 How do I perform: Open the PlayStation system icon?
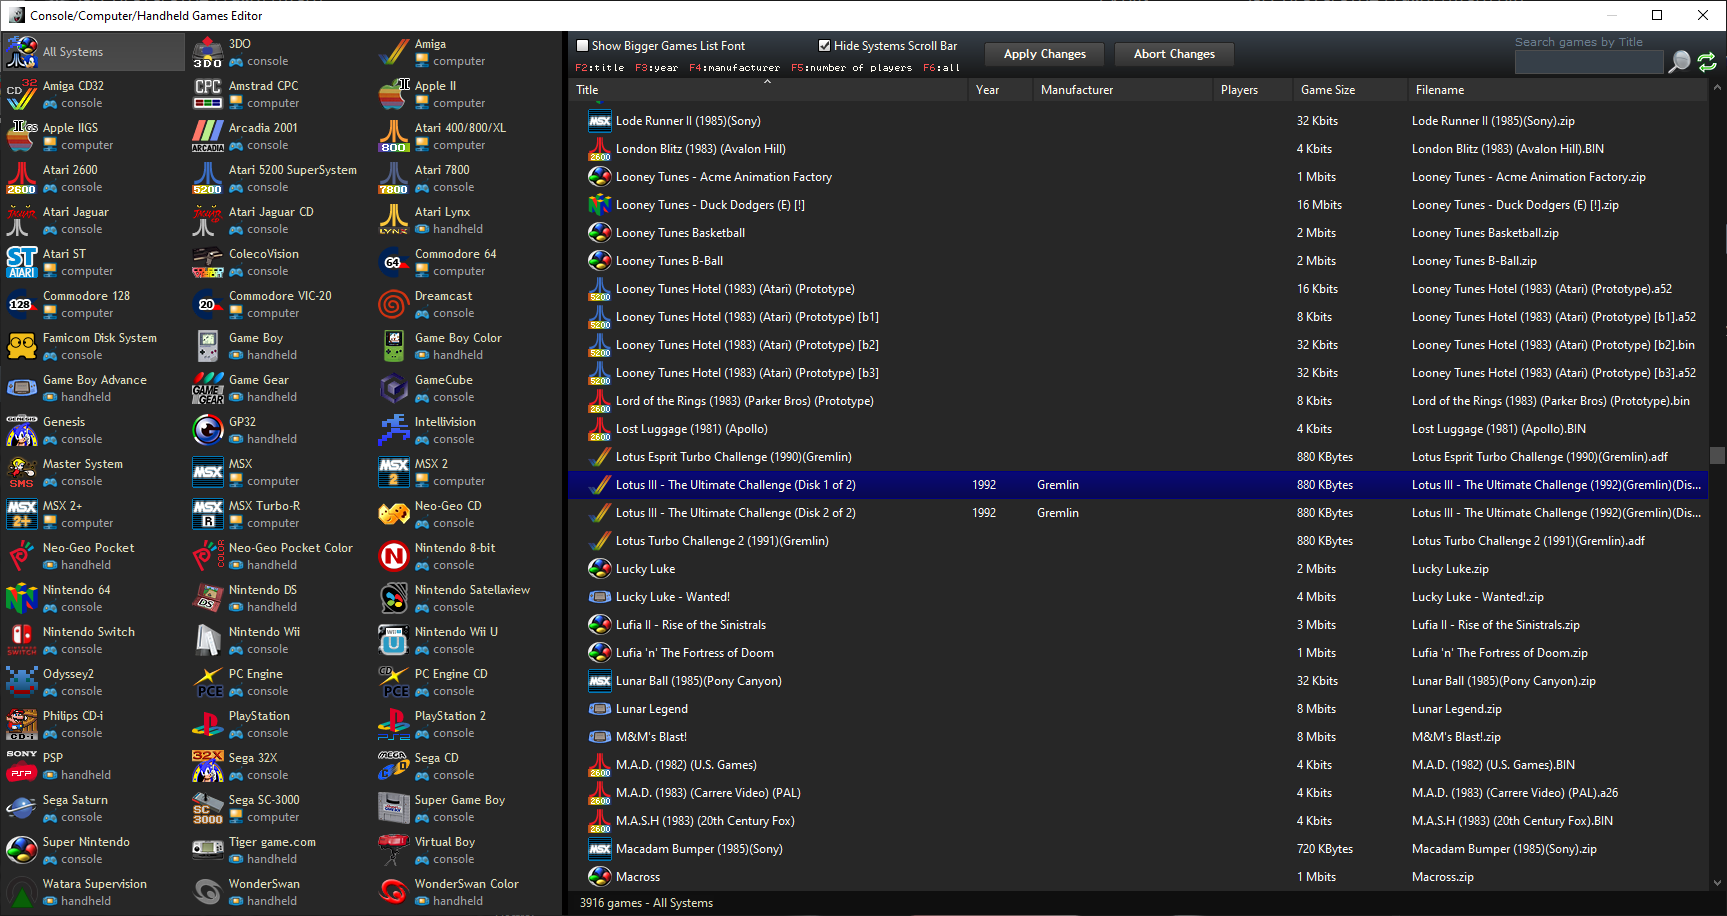click(208, 724)
